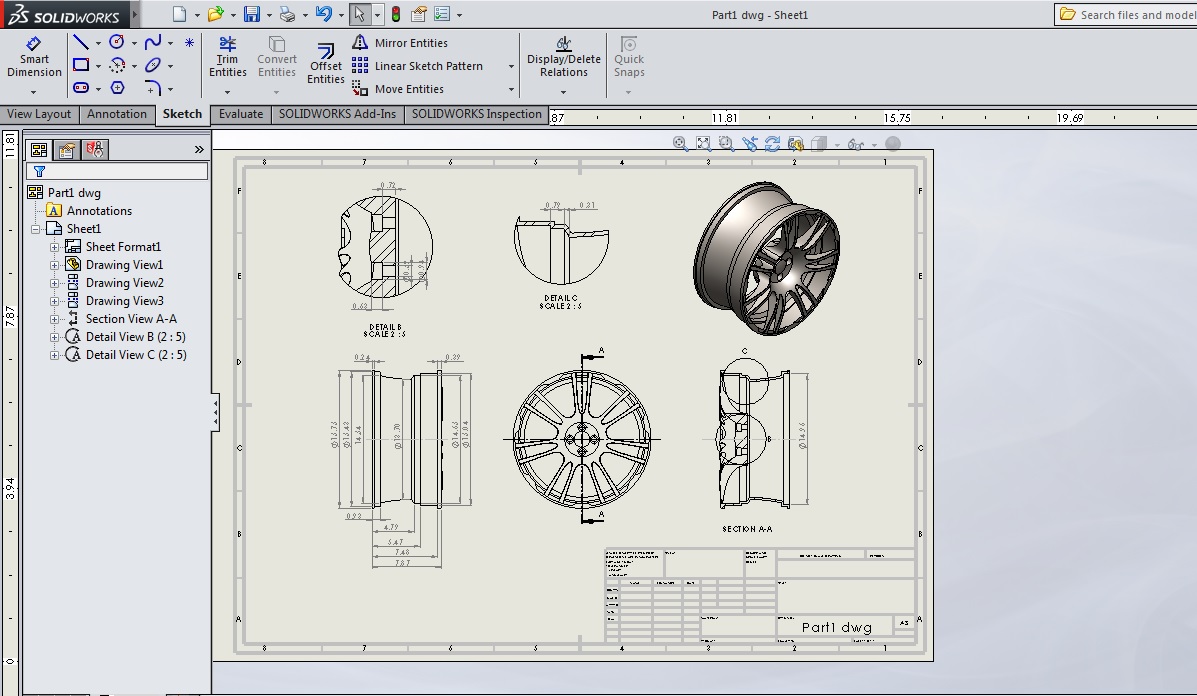Select the Ellipse sketch tool

[x=153, y=66]
